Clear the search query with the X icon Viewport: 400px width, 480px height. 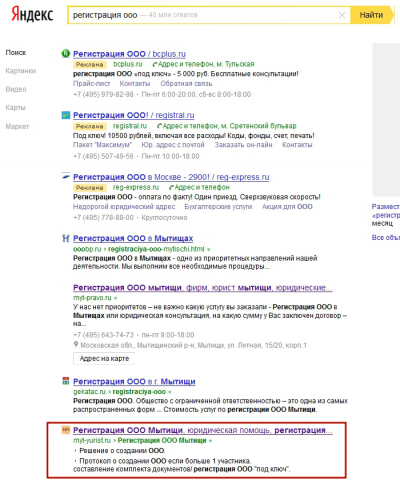(342, 15)
